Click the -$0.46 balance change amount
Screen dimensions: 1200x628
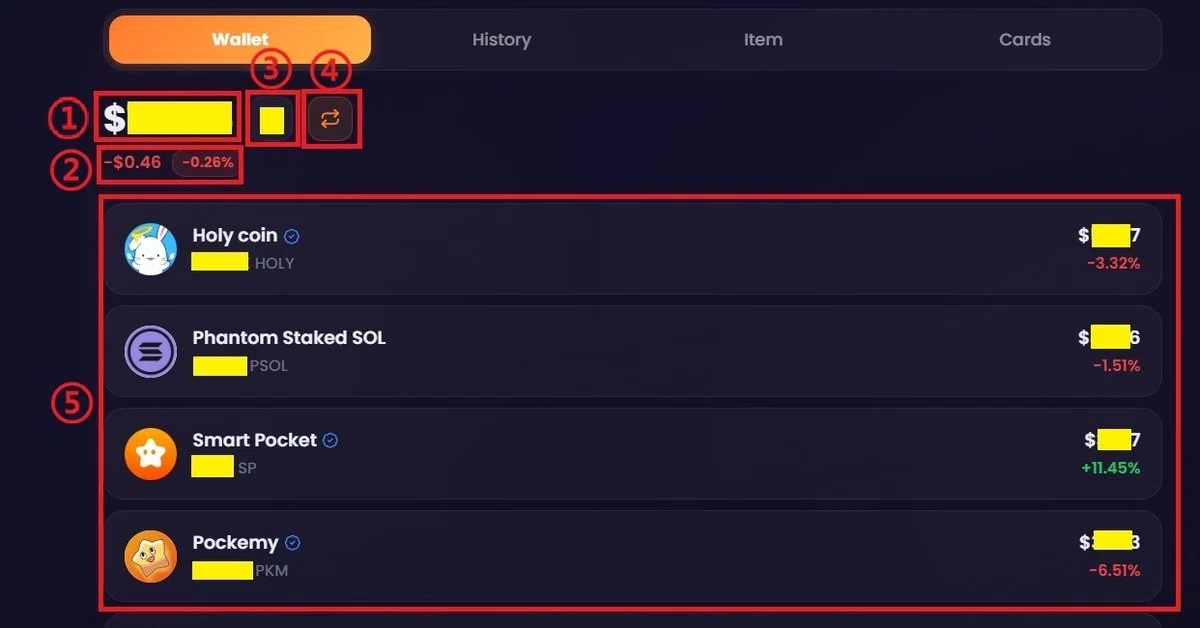132,162
